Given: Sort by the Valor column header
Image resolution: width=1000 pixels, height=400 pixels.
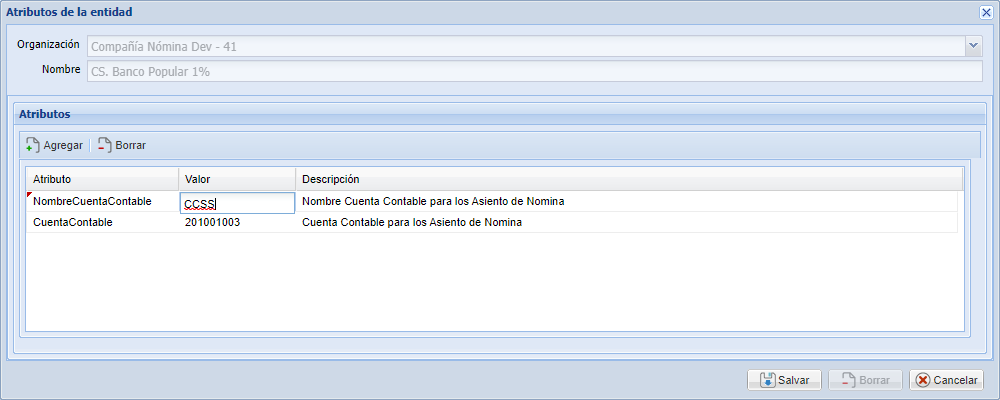Looking at the screenshot, I should point(237,179).
